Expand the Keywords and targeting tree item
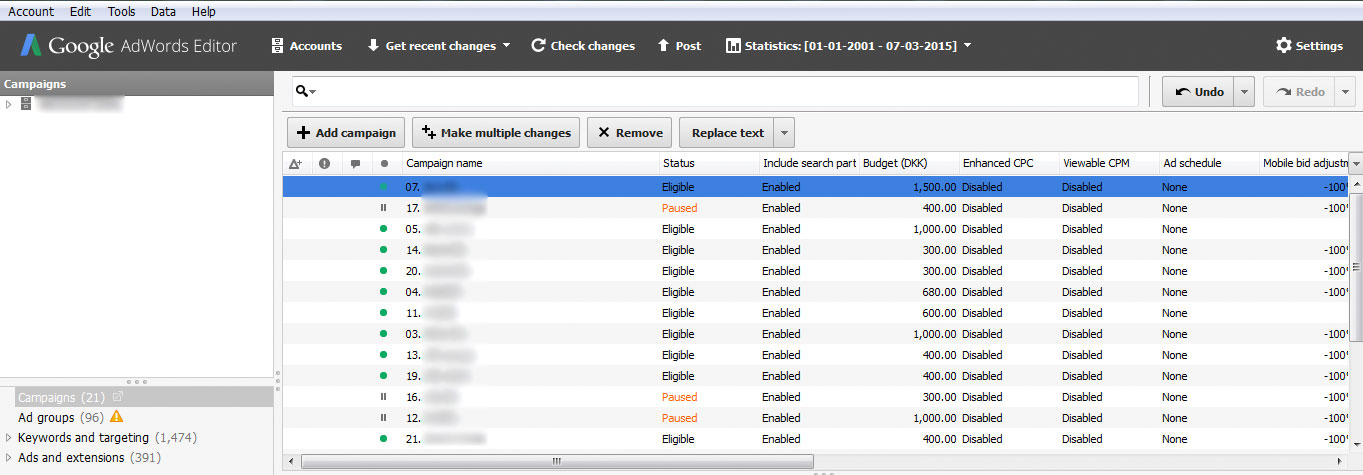This screenshot has width=1363, height=475. point(9,437)
